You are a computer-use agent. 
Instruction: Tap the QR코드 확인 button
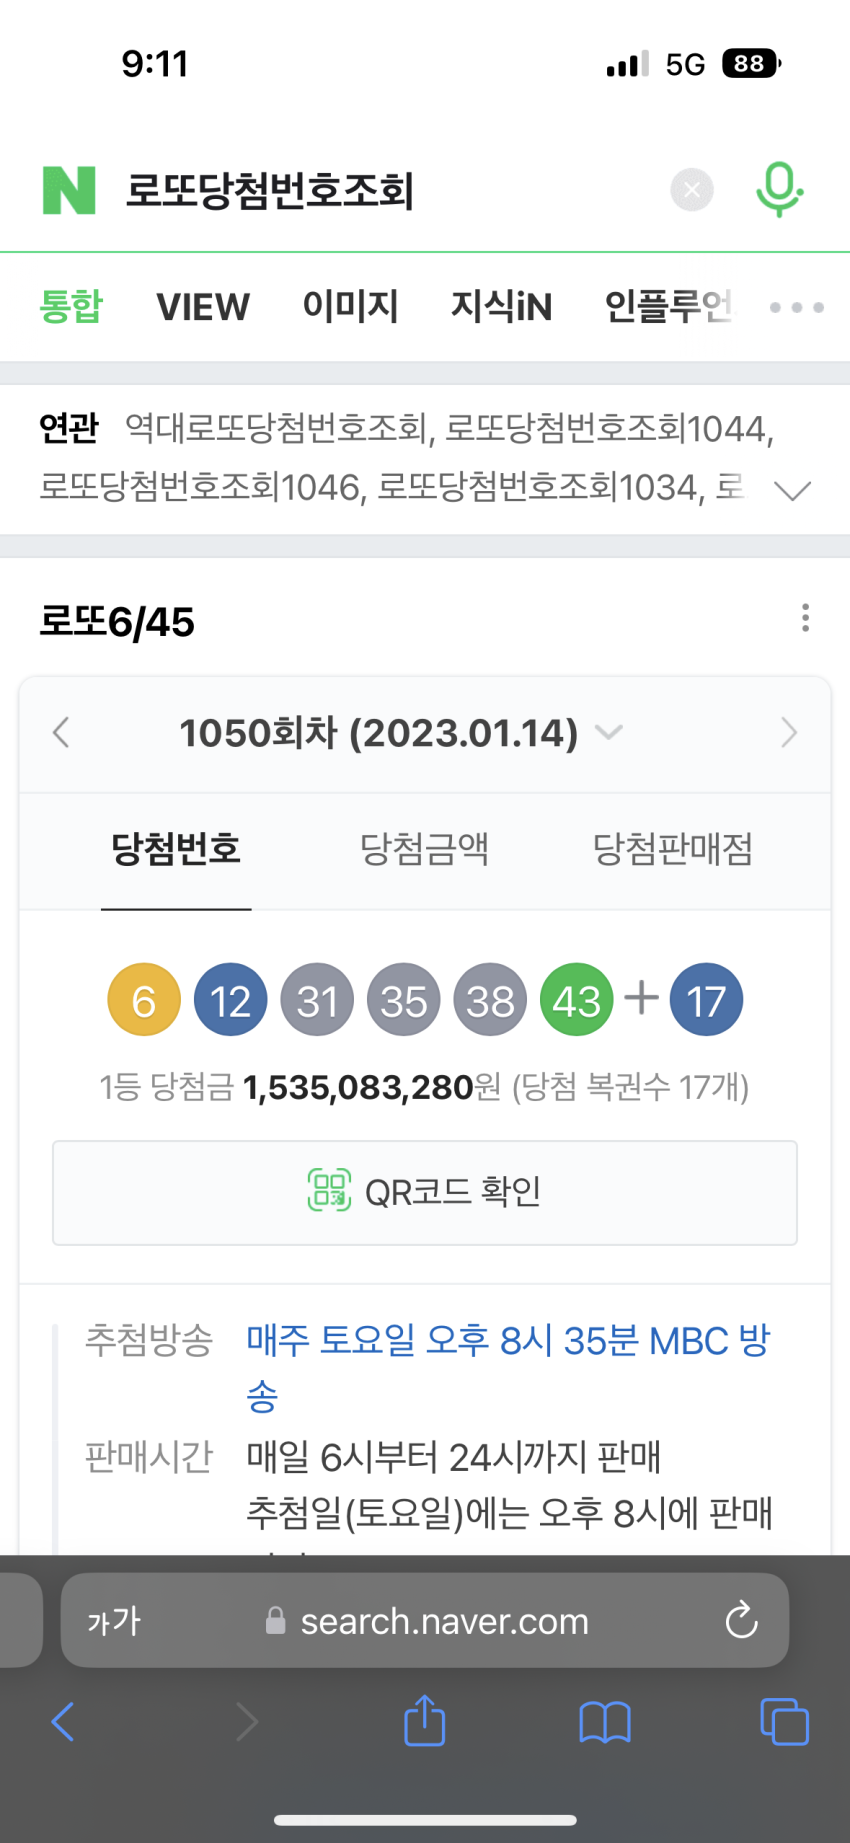click(425, 1192)
